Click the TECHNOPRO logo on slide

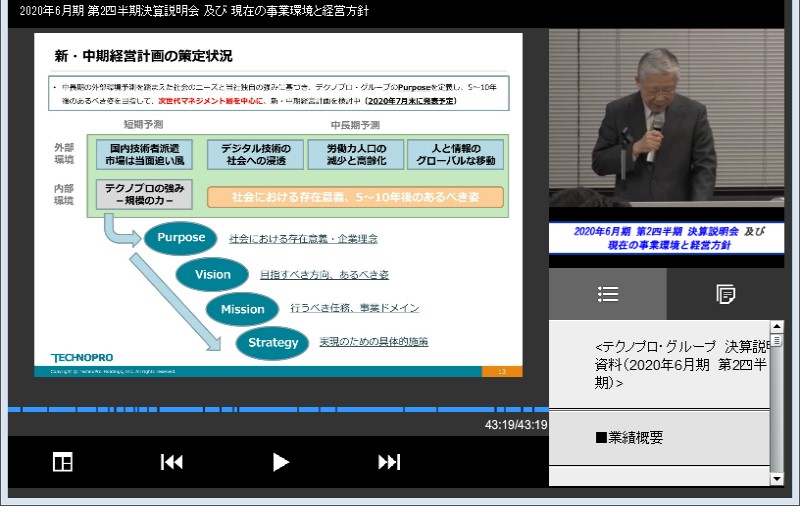(82, 358)
